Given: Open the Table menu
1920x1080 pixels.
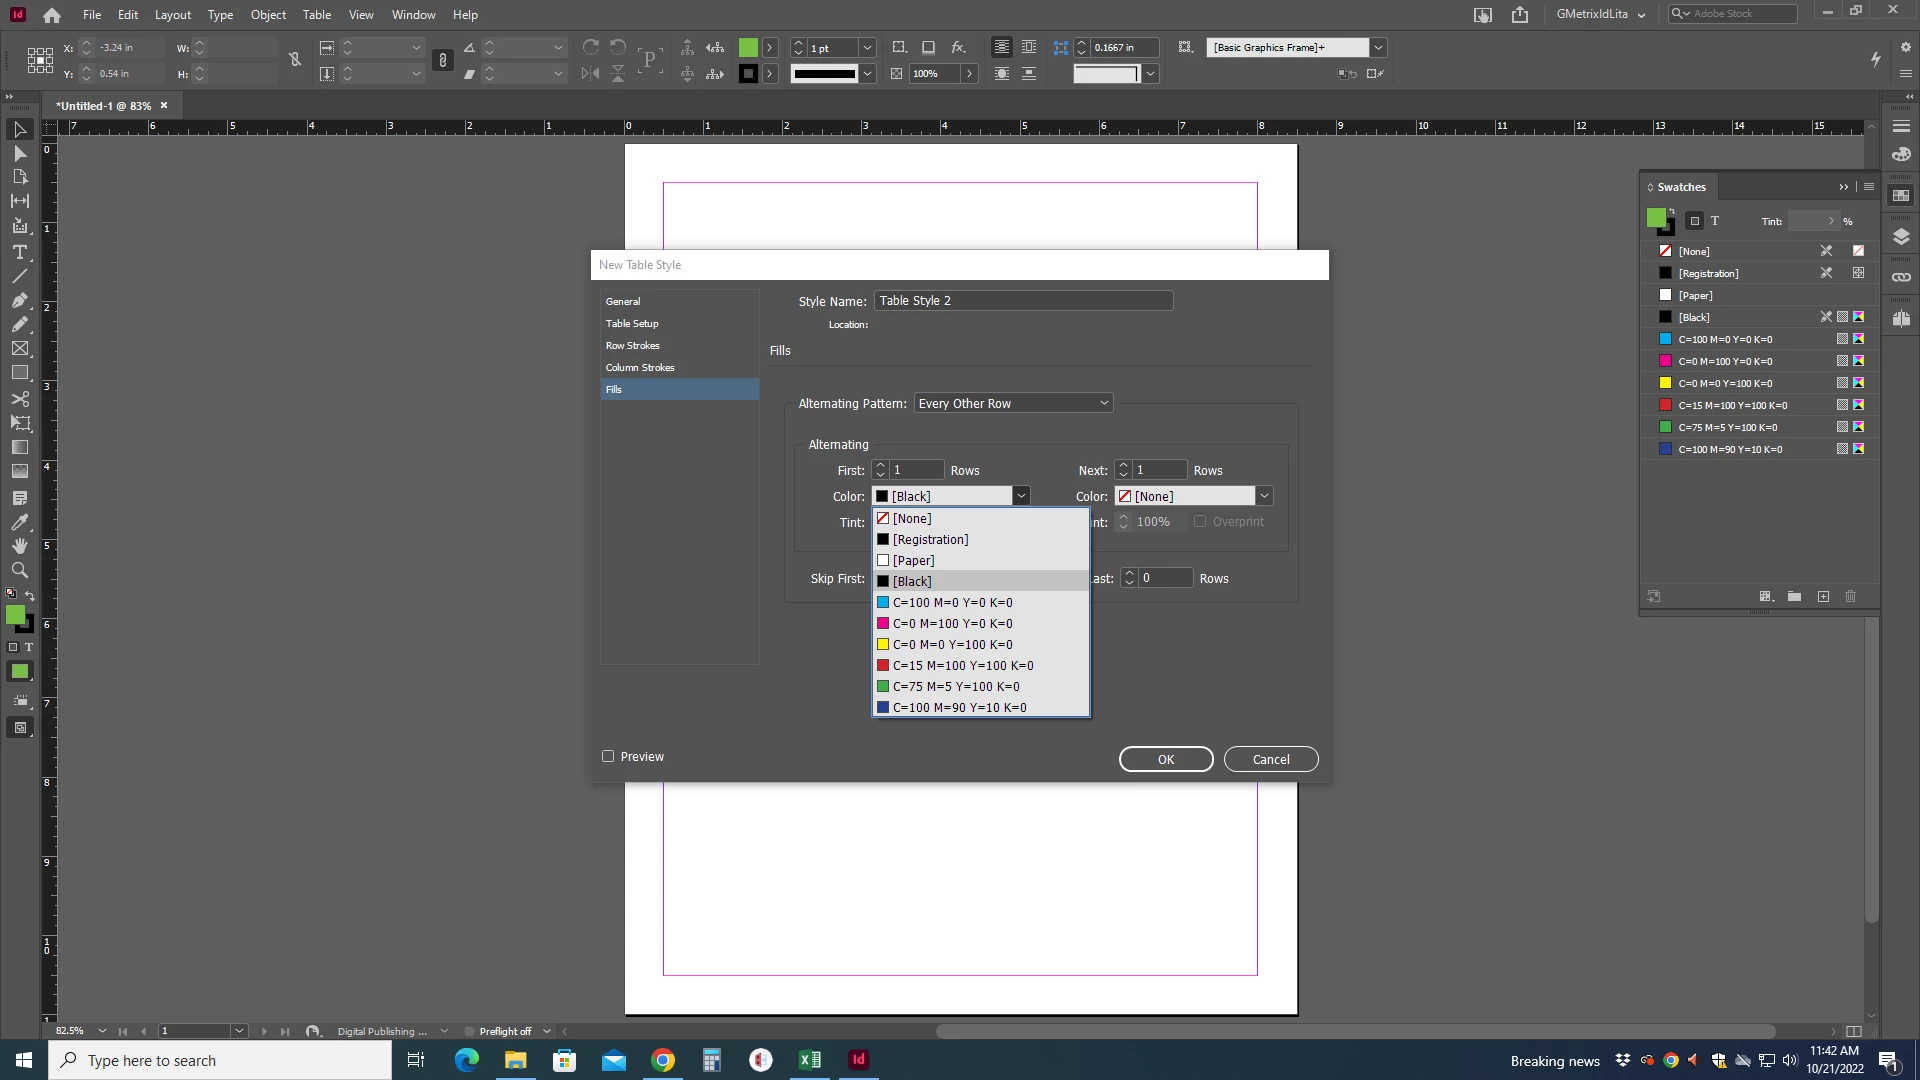Looking at the screenshot, I should [x=316, y=15].
